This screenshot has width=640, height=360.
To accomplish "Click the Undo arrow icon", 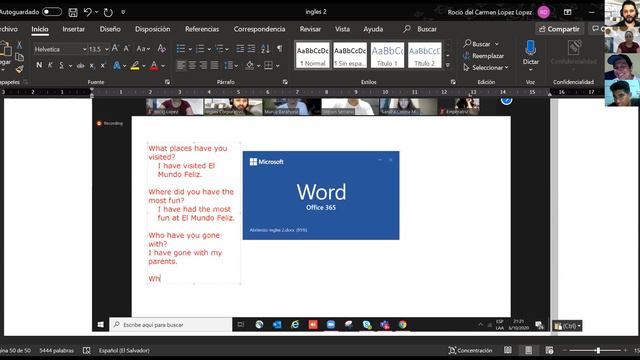I will click(x=88, y=12).
